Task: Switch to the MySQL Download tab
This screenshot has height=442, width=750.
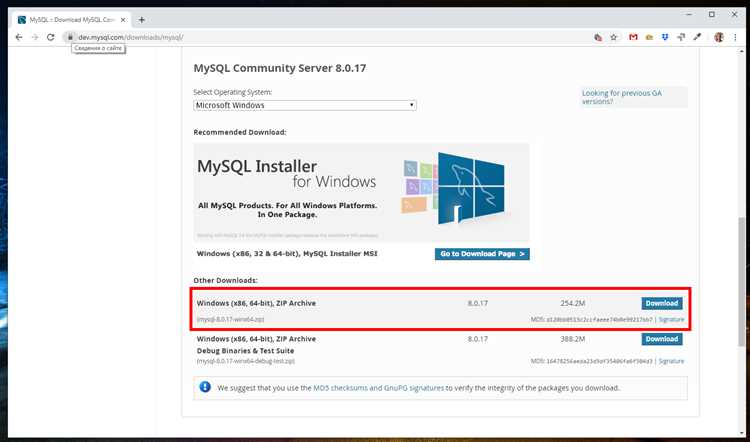Action: pos(72,20)
